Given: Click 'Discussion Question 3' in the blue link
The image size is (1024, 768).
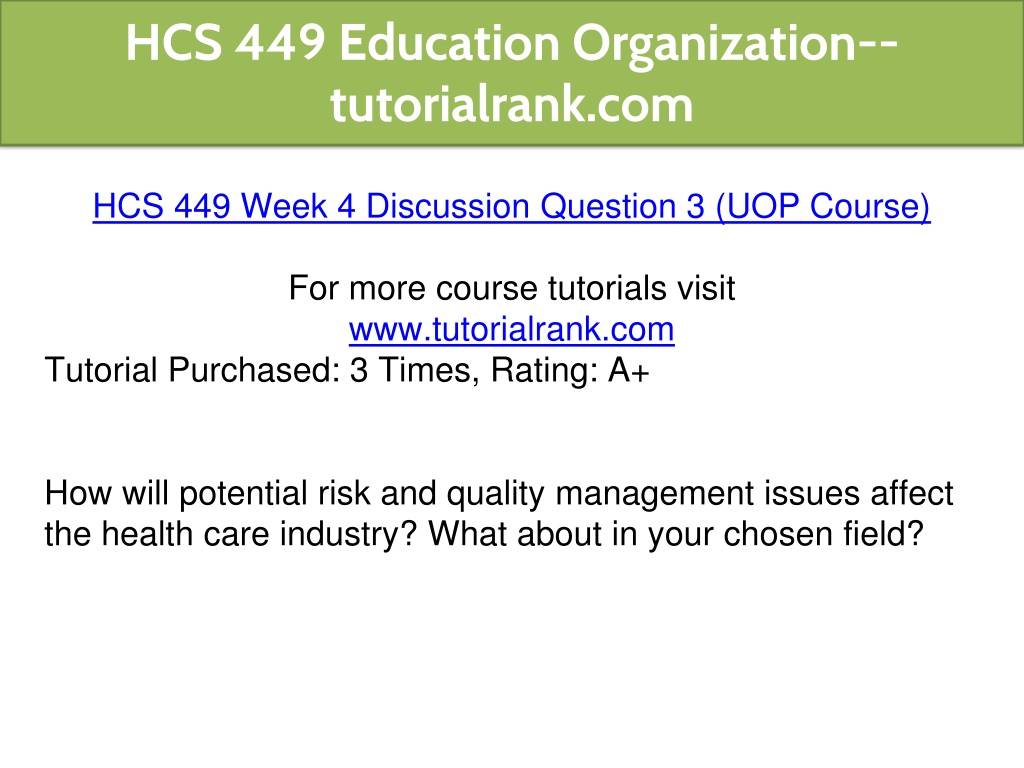Looking at the screenshot, I should click(x=536, y=206).
